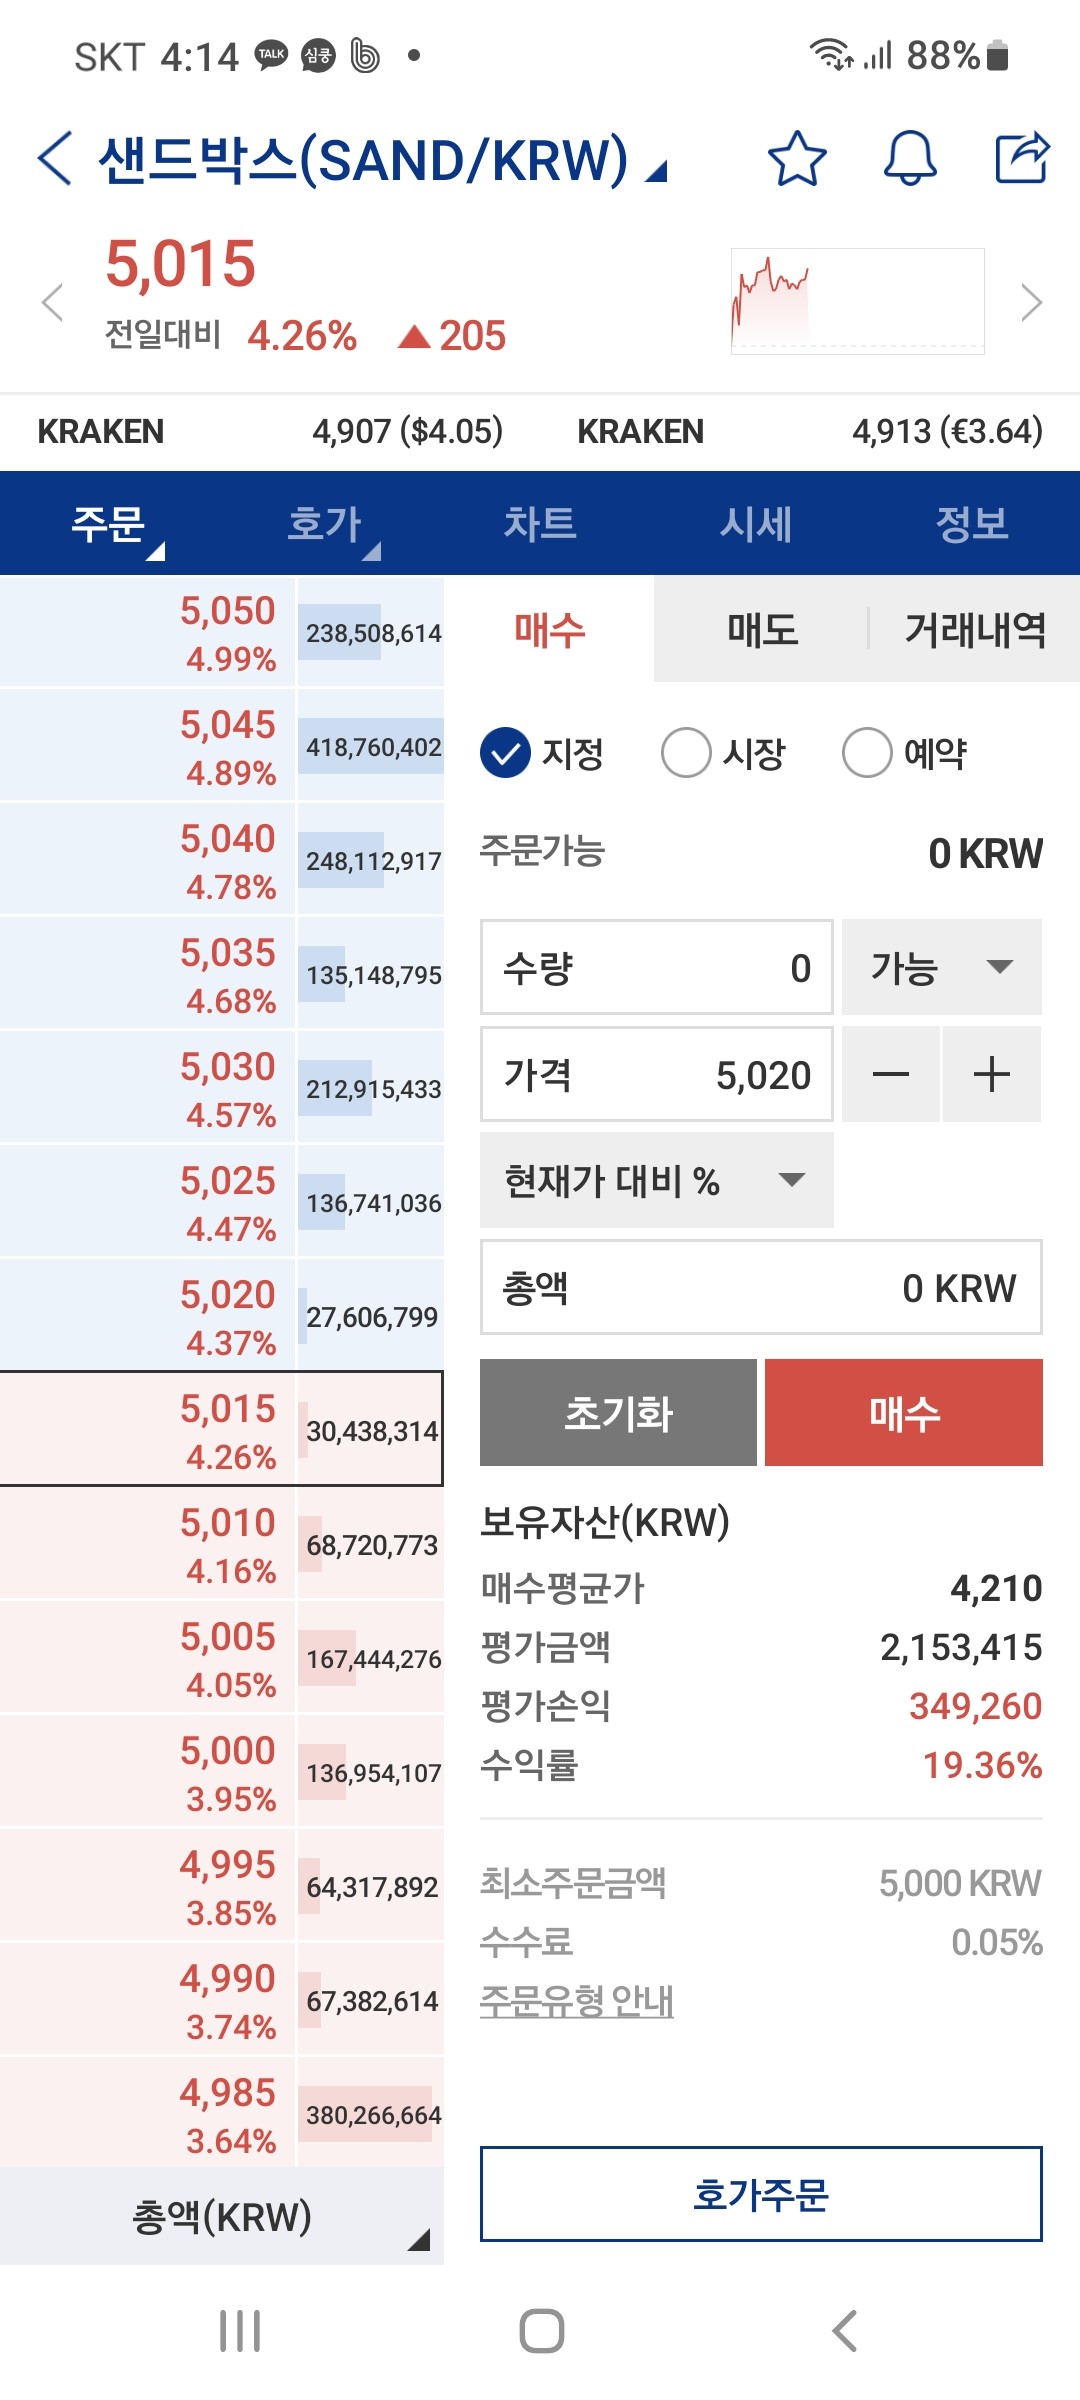The width and height of the screenshot is (1080, 2400).
Task: Tap the back arrow beside 샌드박스
Action: 55,158
